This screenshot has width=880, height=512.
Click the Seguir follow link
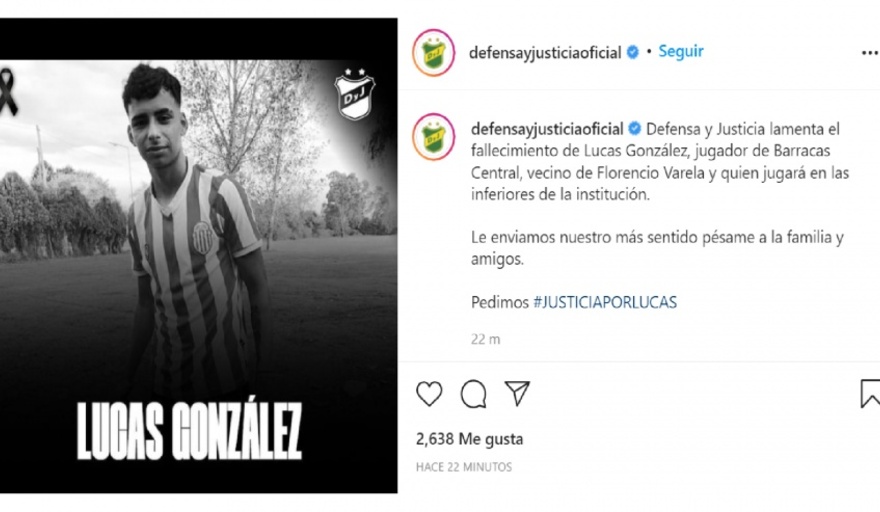pos(681,51)
